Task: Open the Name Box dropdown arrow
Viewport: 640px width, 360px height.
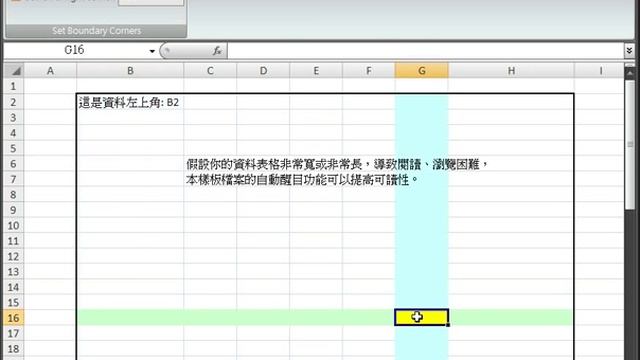Action: click(152, 51)
